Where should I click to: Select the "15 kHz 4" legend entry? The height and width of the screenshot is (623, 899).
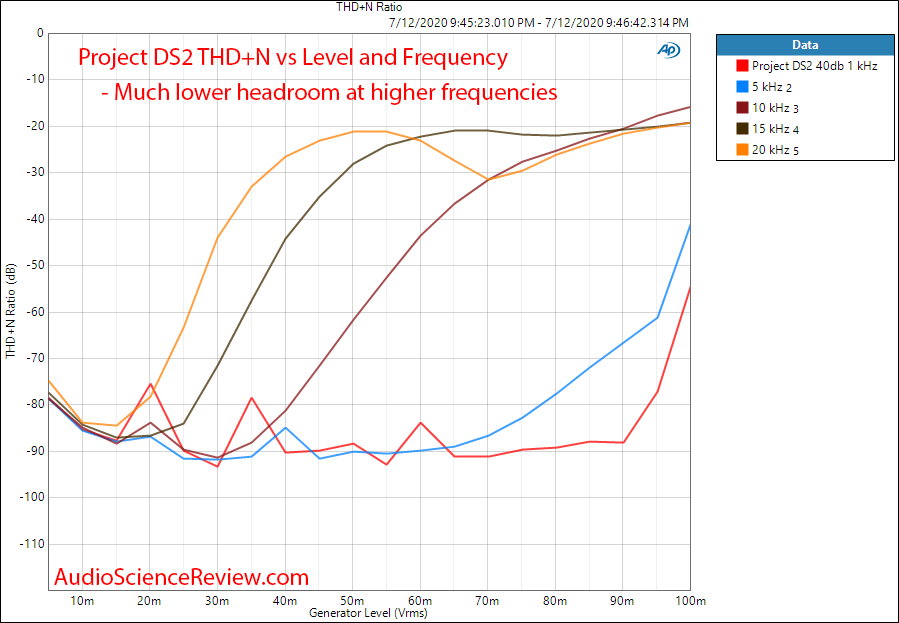(768, 129)
